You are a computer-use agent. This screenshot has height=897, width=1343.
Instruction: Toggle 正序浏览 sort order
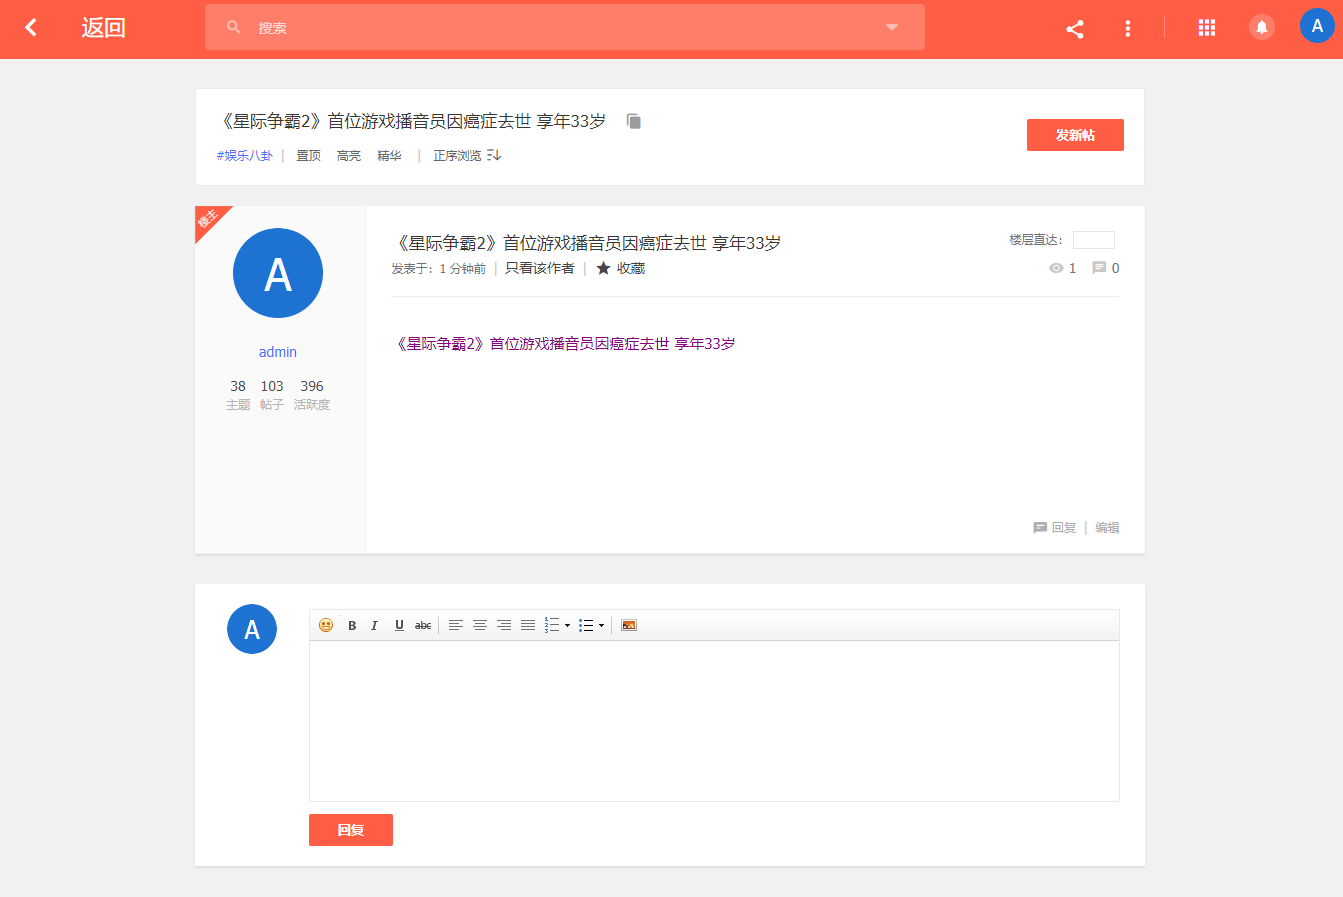point(466,155)
